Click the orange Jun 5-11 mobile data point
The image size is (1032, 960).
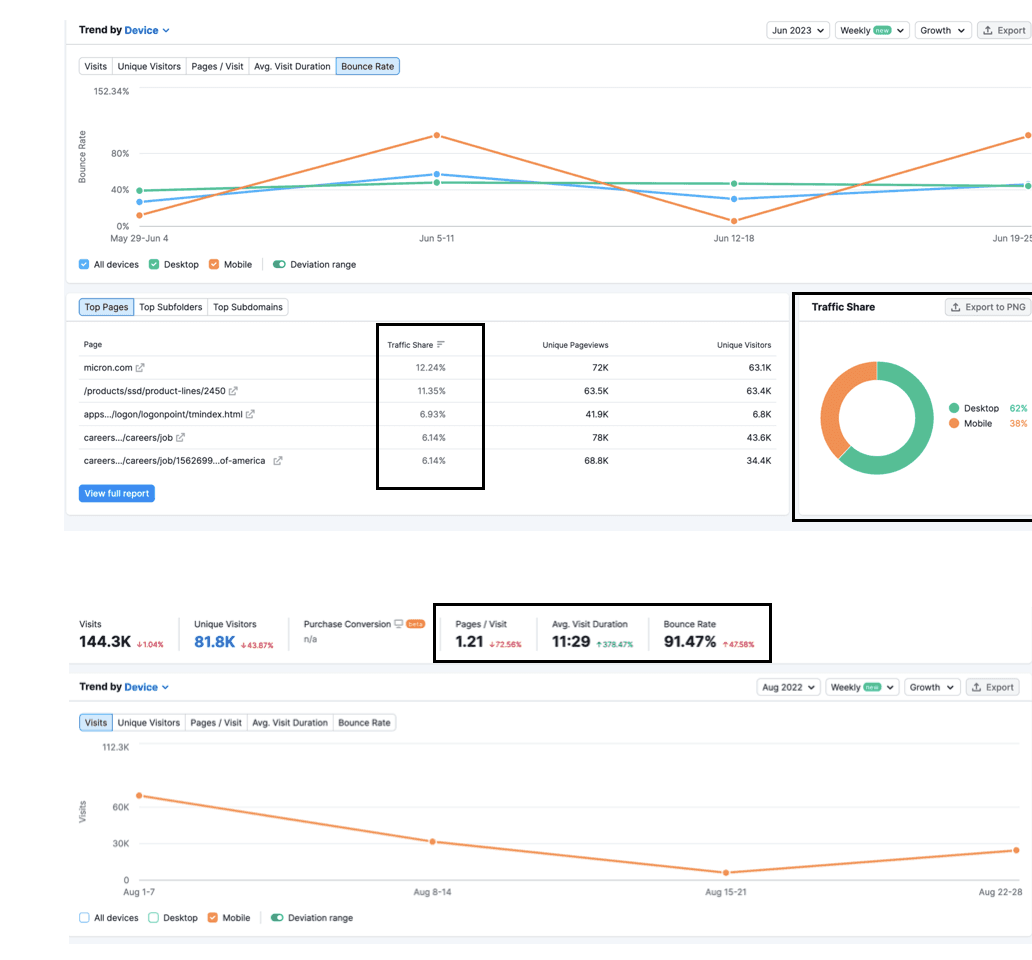click(437, 136)
